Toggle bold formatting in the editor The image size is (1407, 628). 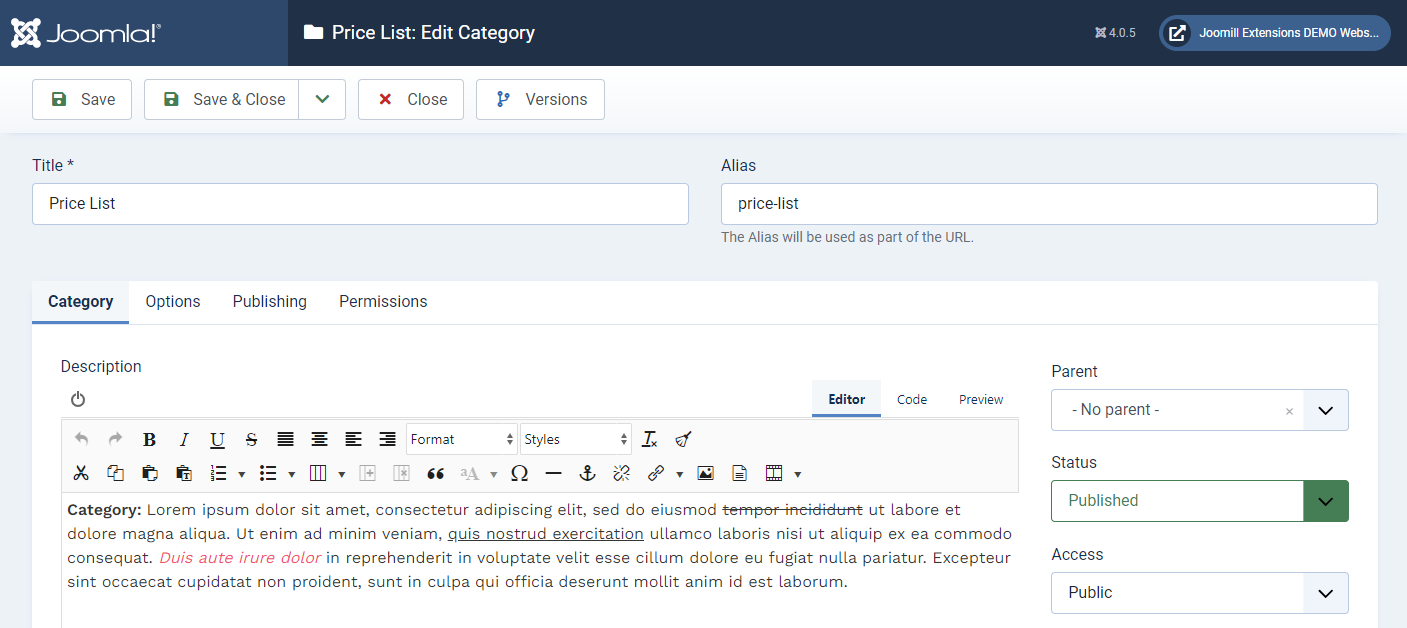(x=150, y=439)
